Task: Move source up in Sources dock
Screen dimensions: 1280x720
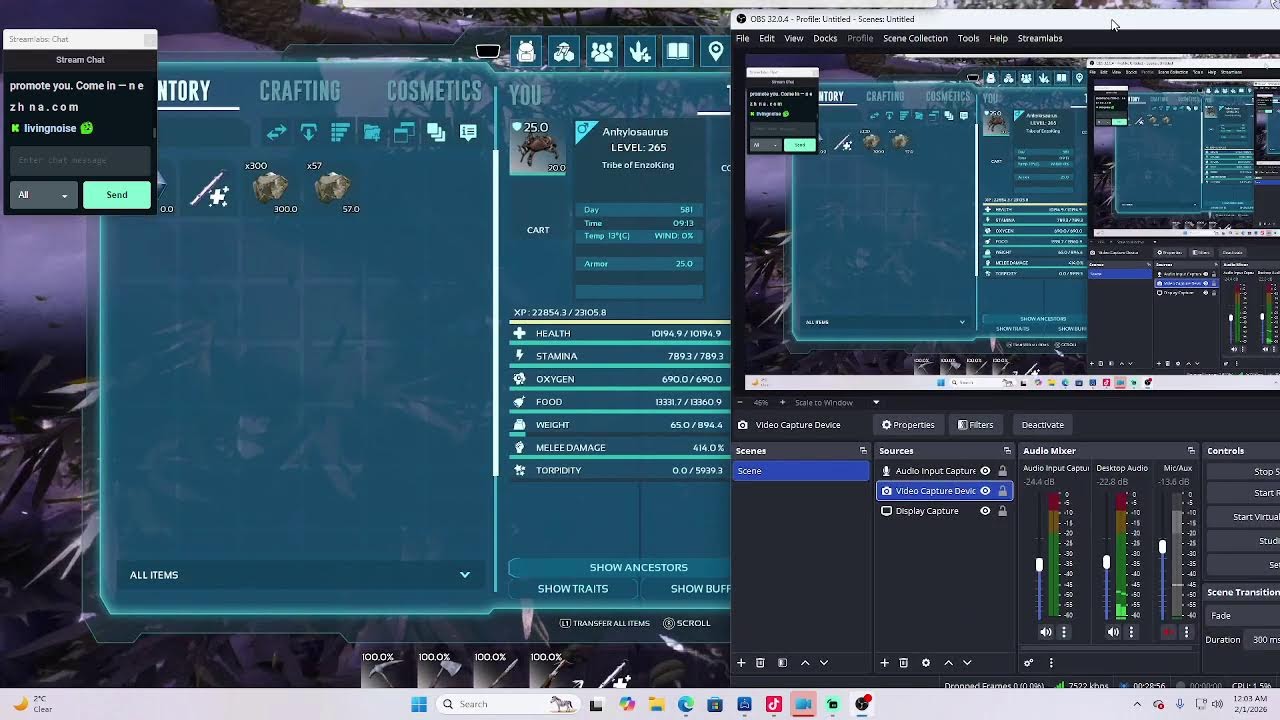Action: [948, 662]
